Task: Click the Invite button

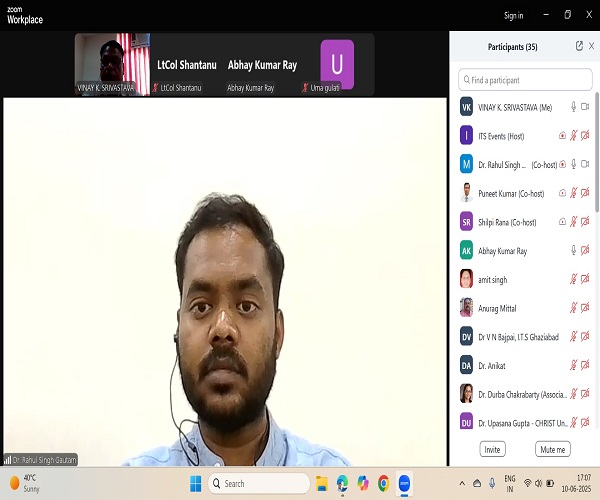Action: tap(492, 449)
